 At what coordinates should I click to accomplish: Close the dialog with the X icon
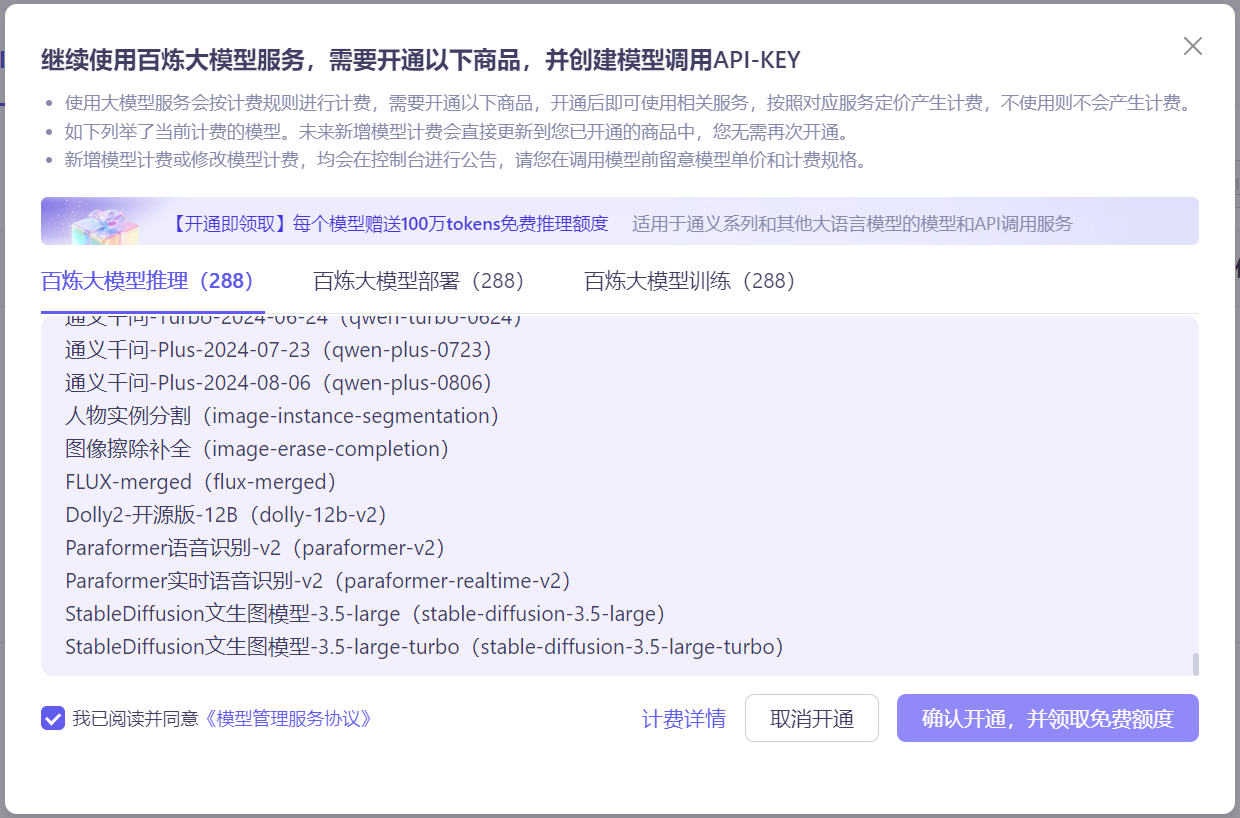[1192, 46]
